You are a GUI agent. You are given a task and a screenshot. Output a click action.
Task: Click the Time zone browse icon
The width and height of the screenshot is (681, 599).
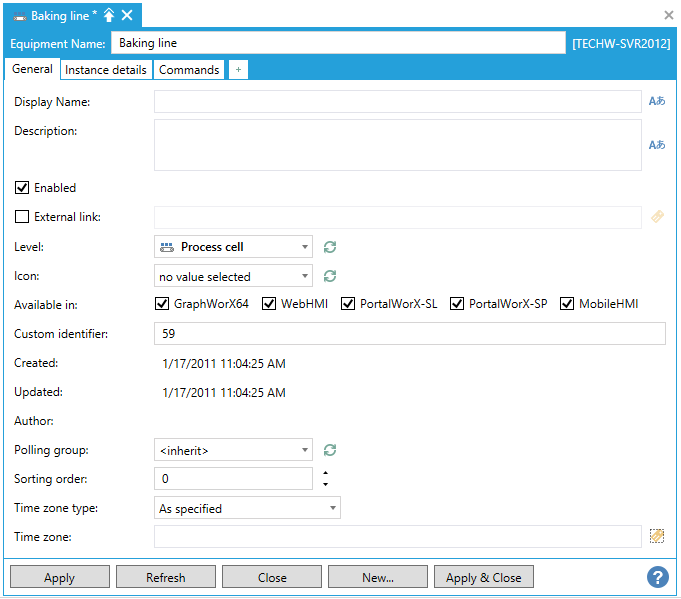click(656, 537)
